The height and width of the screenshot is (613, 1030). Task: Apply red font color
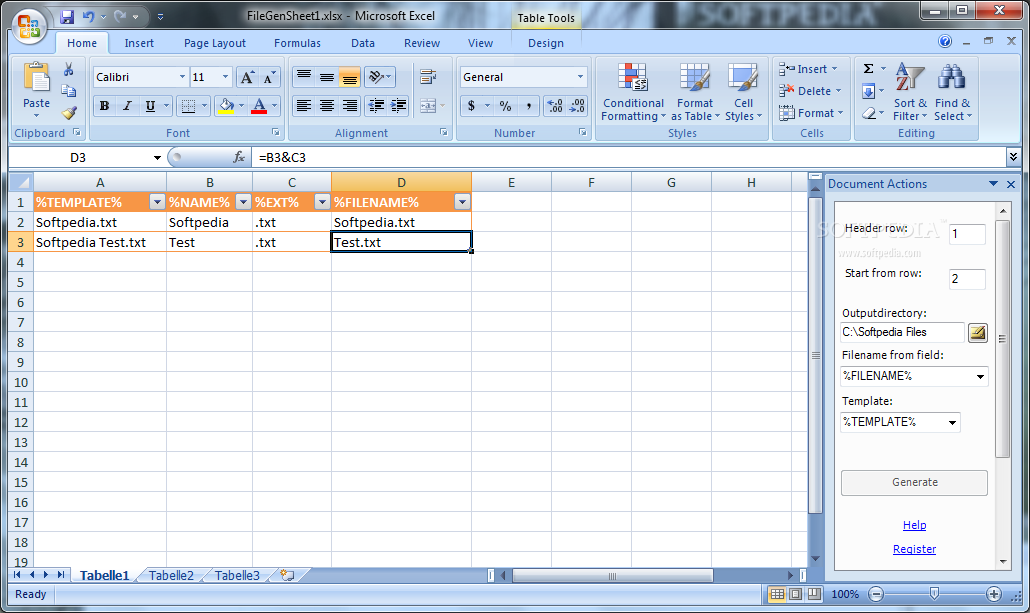259,106
